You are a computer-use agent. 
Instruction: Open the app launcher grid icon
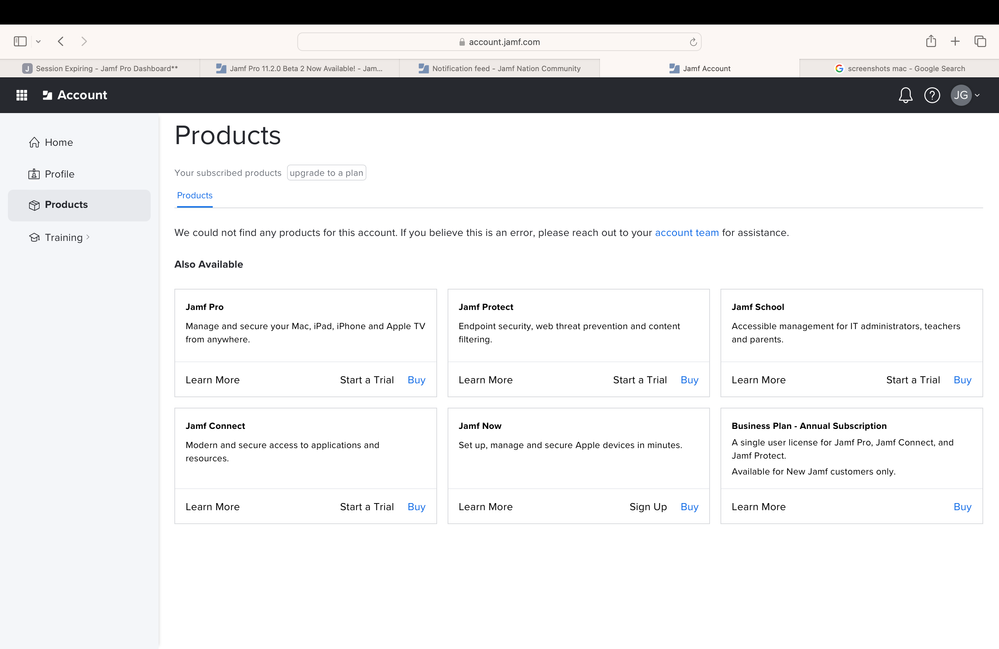point(22,95)
